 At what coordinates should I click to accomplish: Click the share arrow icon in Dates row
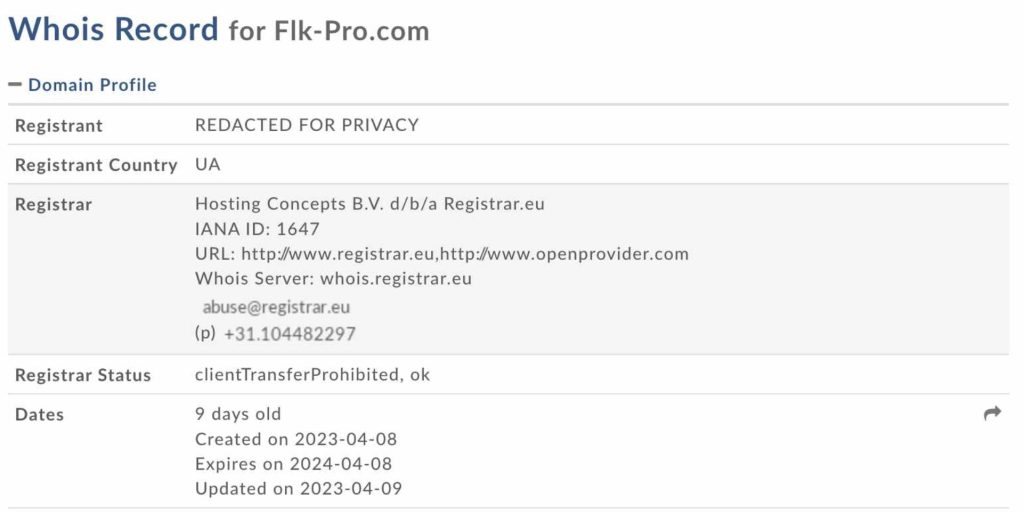point(992,413)
